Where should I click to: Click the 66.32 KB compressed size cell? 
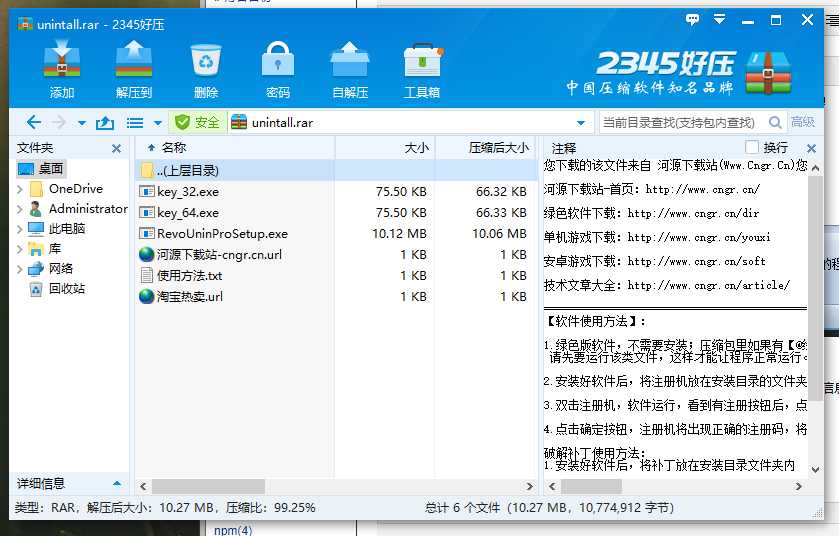click(501, 192)
